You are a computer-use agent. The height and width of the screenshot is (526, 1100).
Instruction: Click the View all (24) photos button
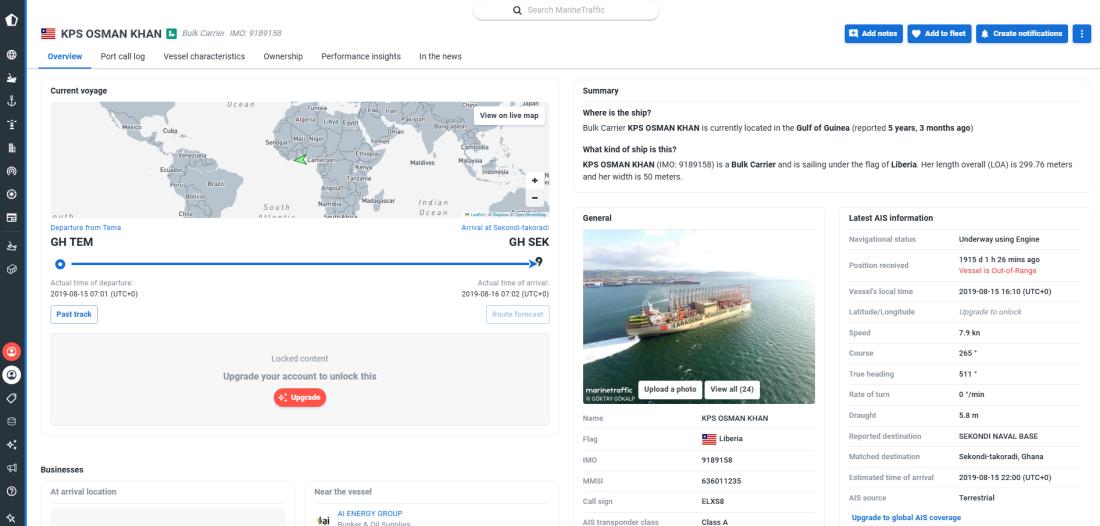732,389
